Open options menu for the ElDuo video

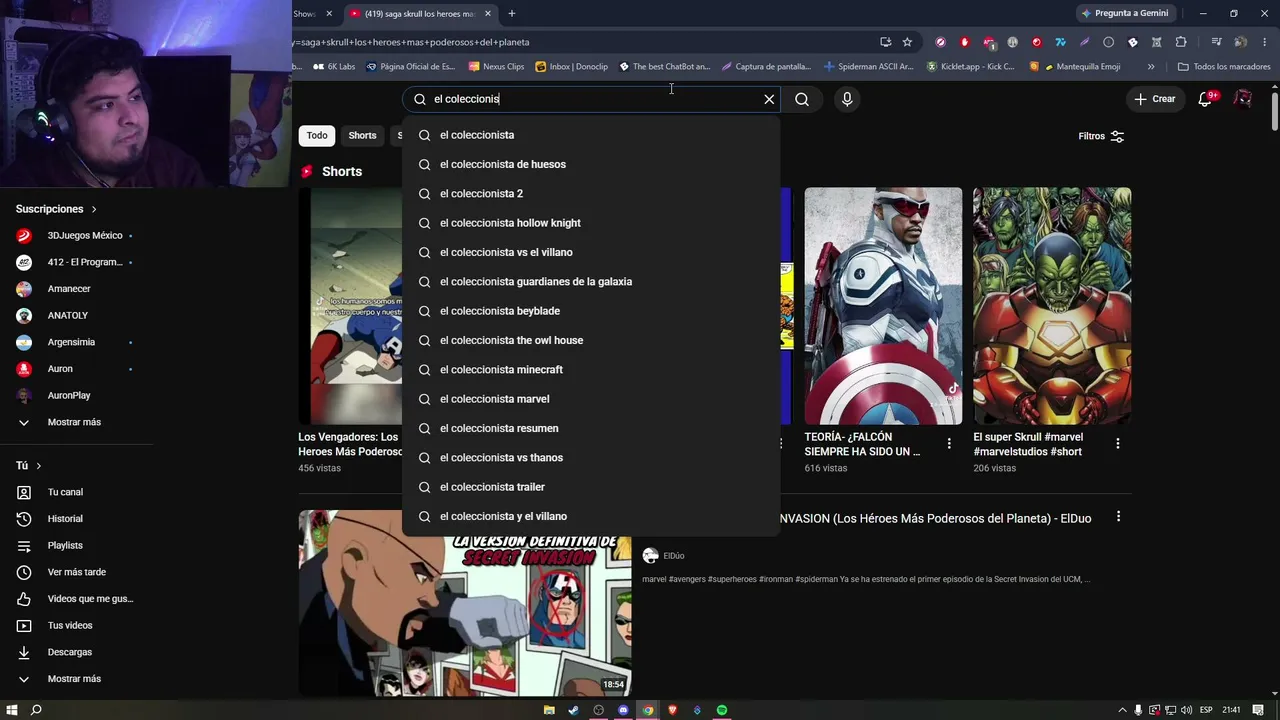1118,517
